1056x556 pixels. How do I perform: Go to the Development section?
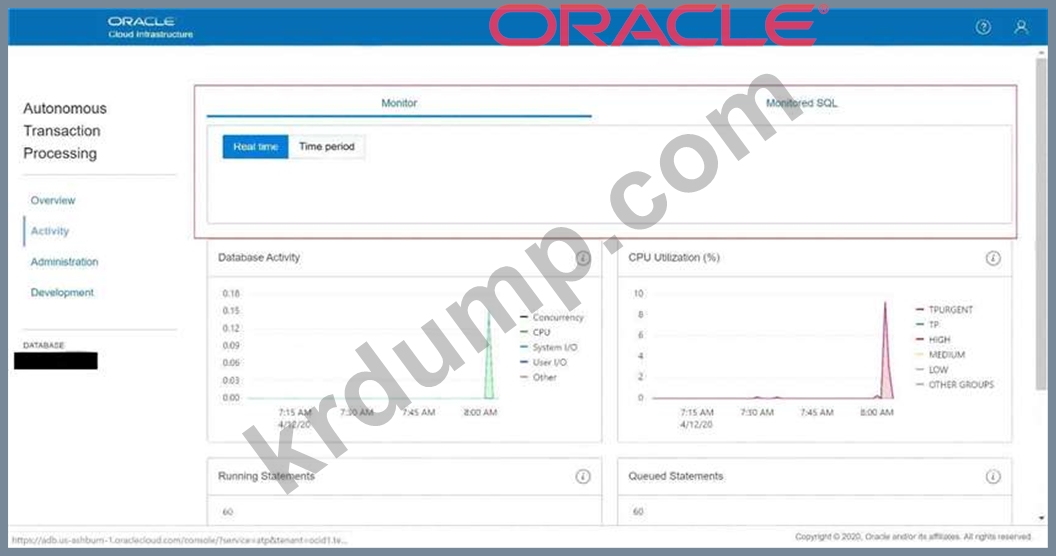(x=62, y=292)
